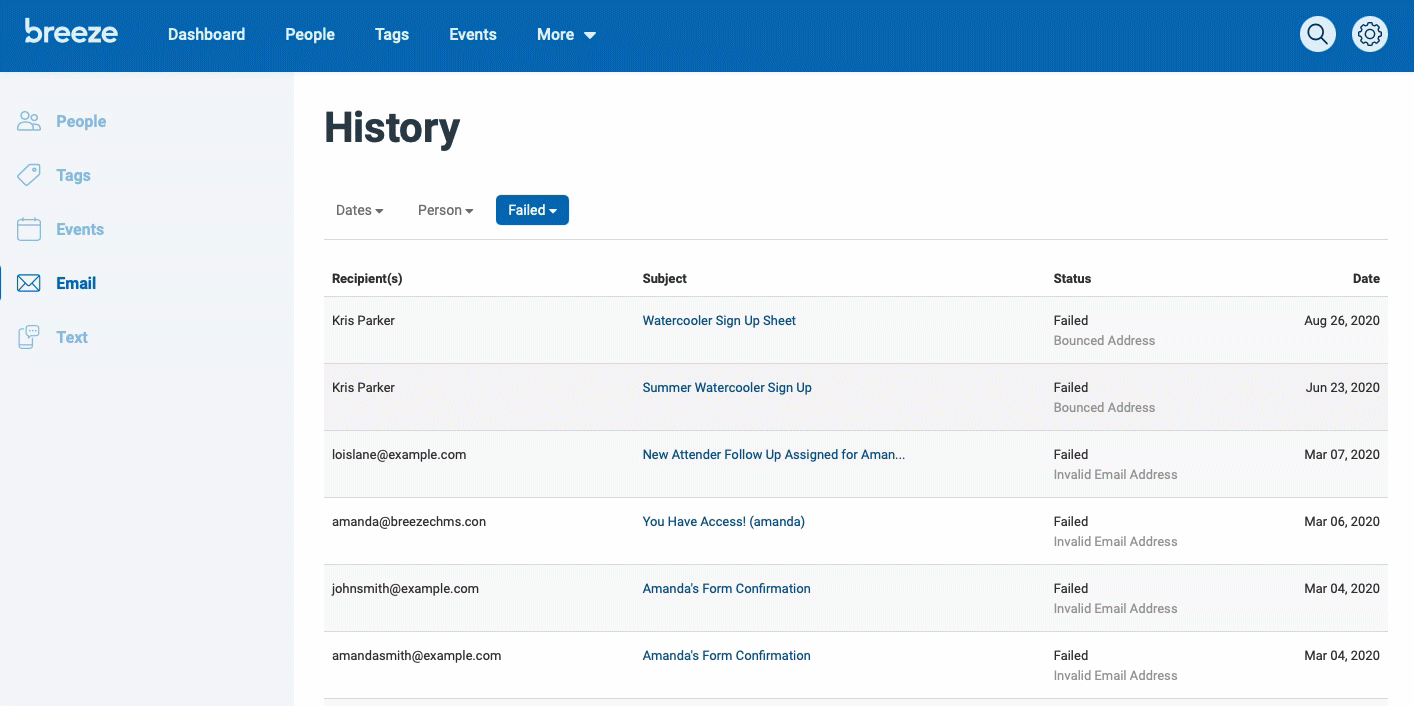Click the Tags sidebar tag icon
1414x706 pixels.
(29, 175)
